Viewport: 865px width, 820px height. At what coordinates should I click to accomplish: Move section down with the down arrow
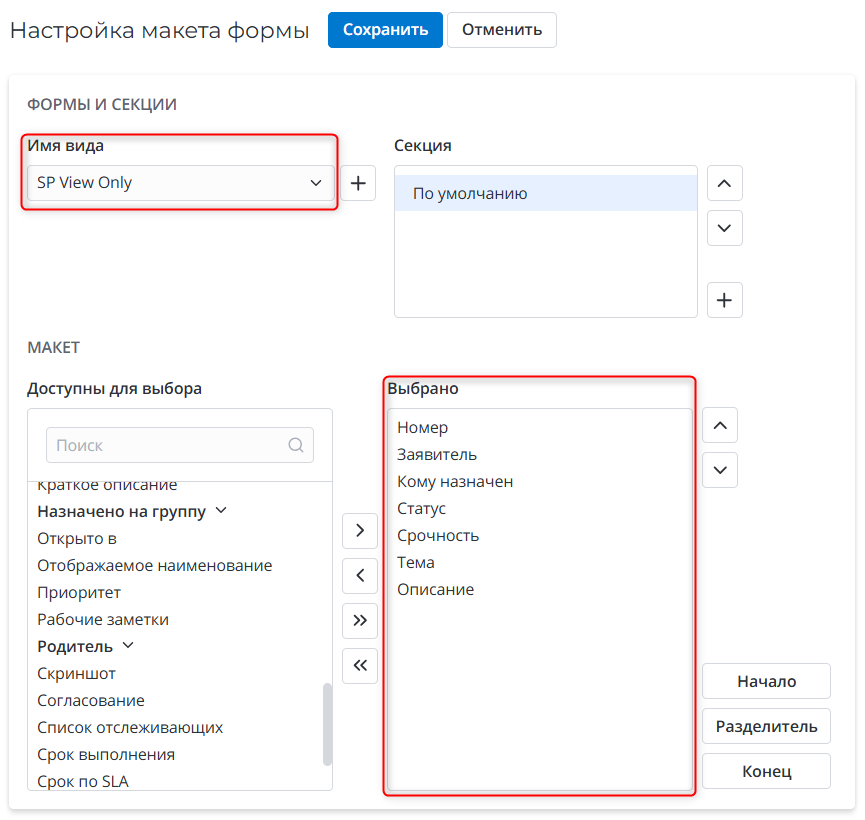point(724,228)
